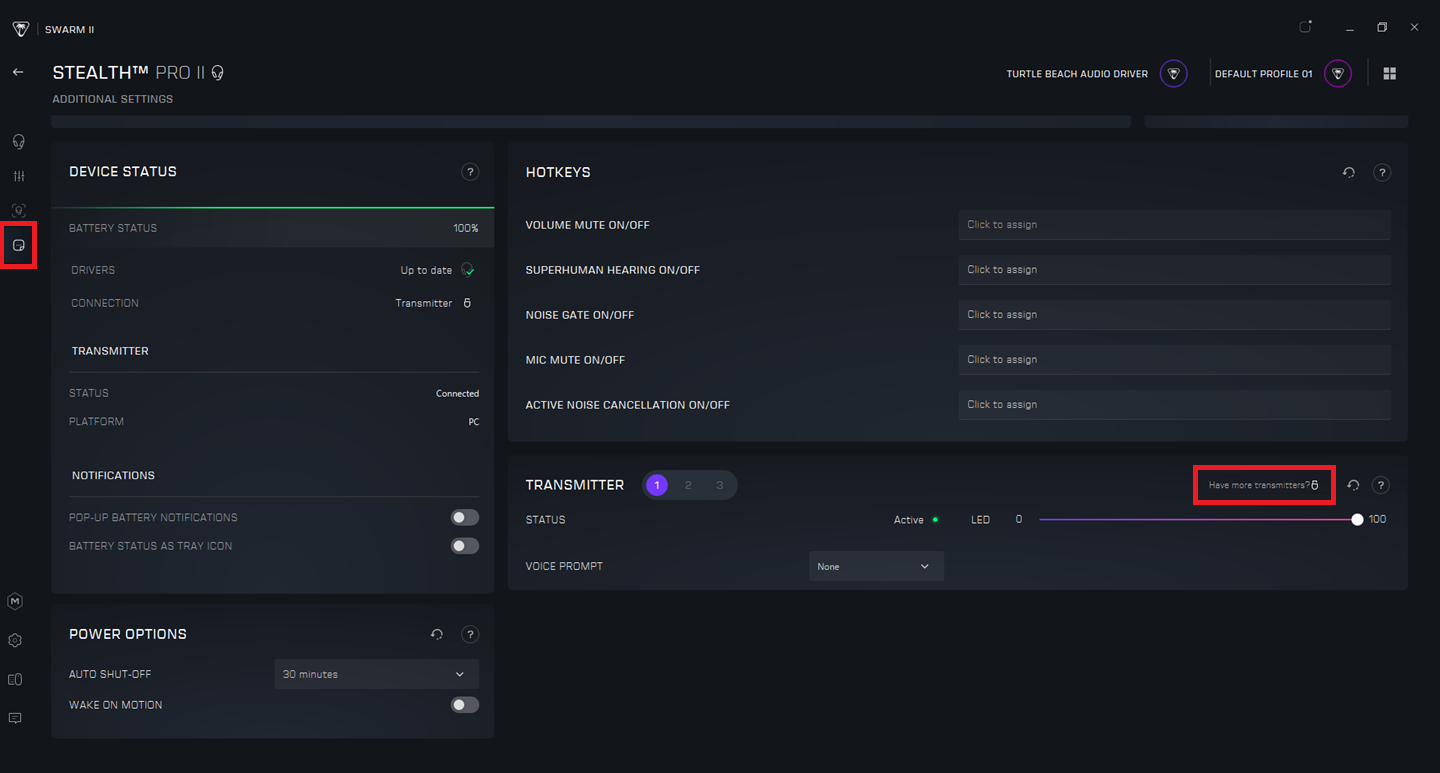1440x773 pixels.
Task: Assign hotkey for Superhuman Hearing On/Off
Action: point(1174,270)
